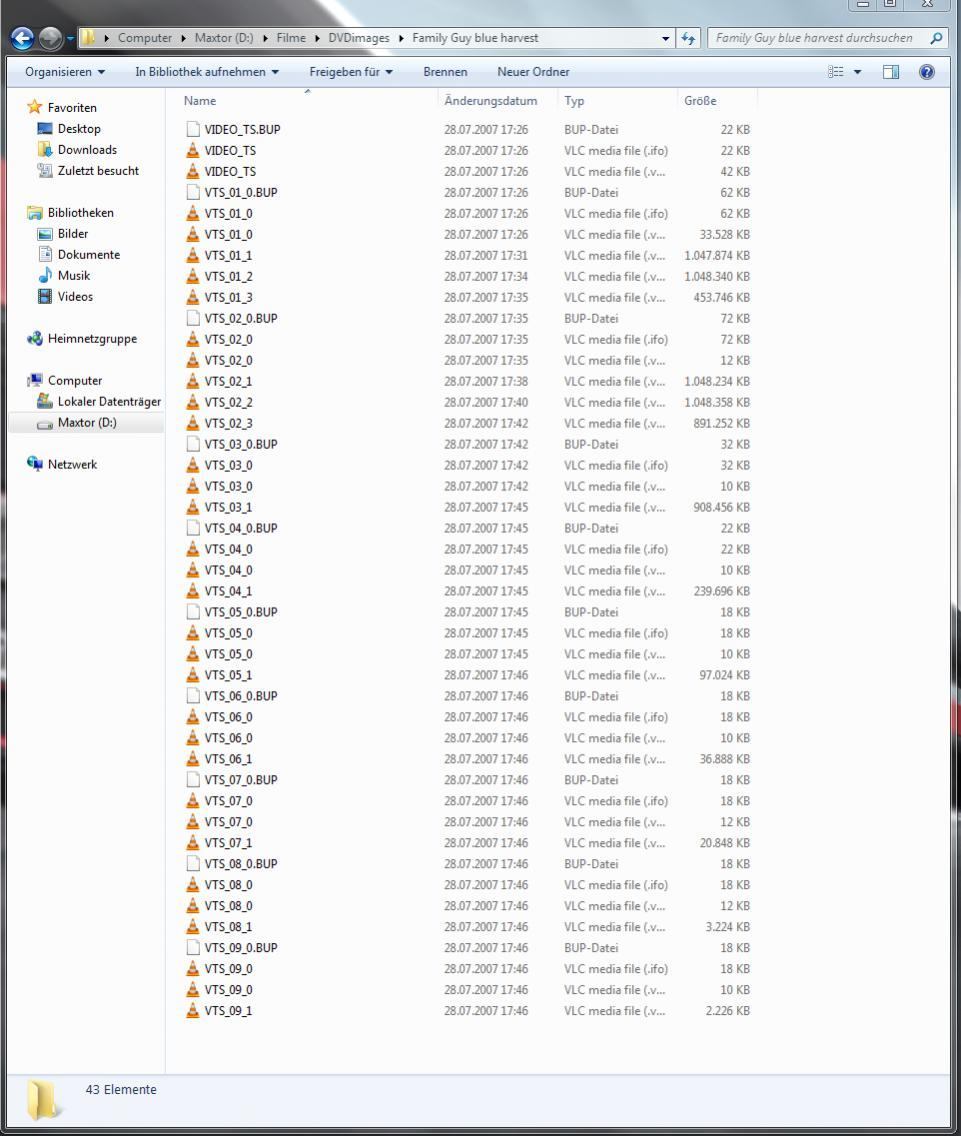The image size is (961, 1136).
Task: Click VLC cone icon of VTS_01_2
Action: click(x=192, y=276)
